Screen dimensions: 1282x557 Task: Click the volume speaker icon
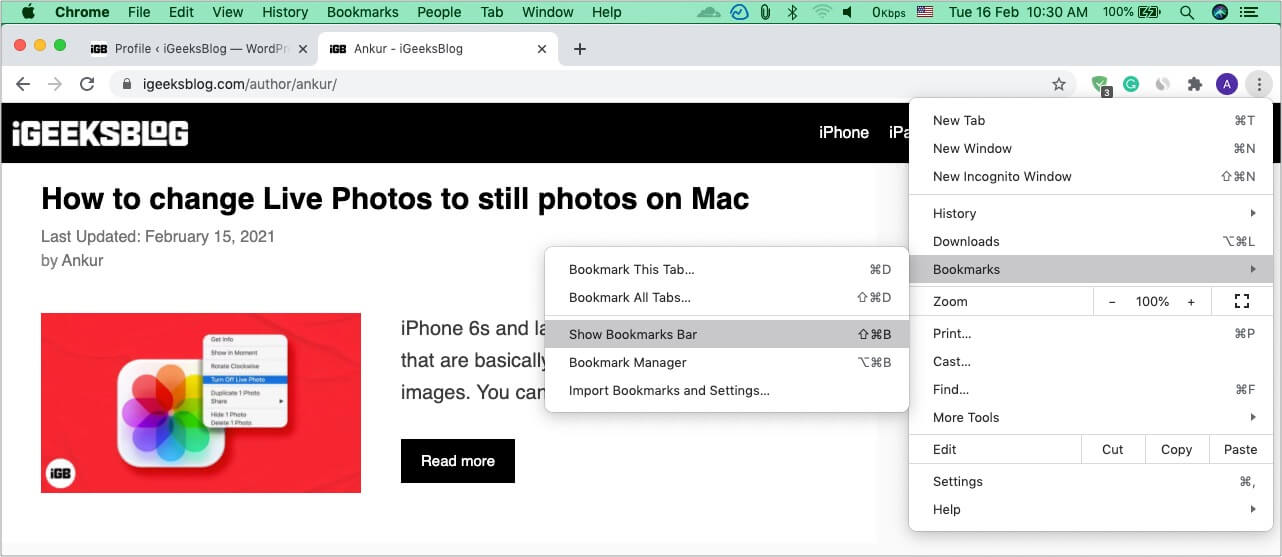[848, 12]
